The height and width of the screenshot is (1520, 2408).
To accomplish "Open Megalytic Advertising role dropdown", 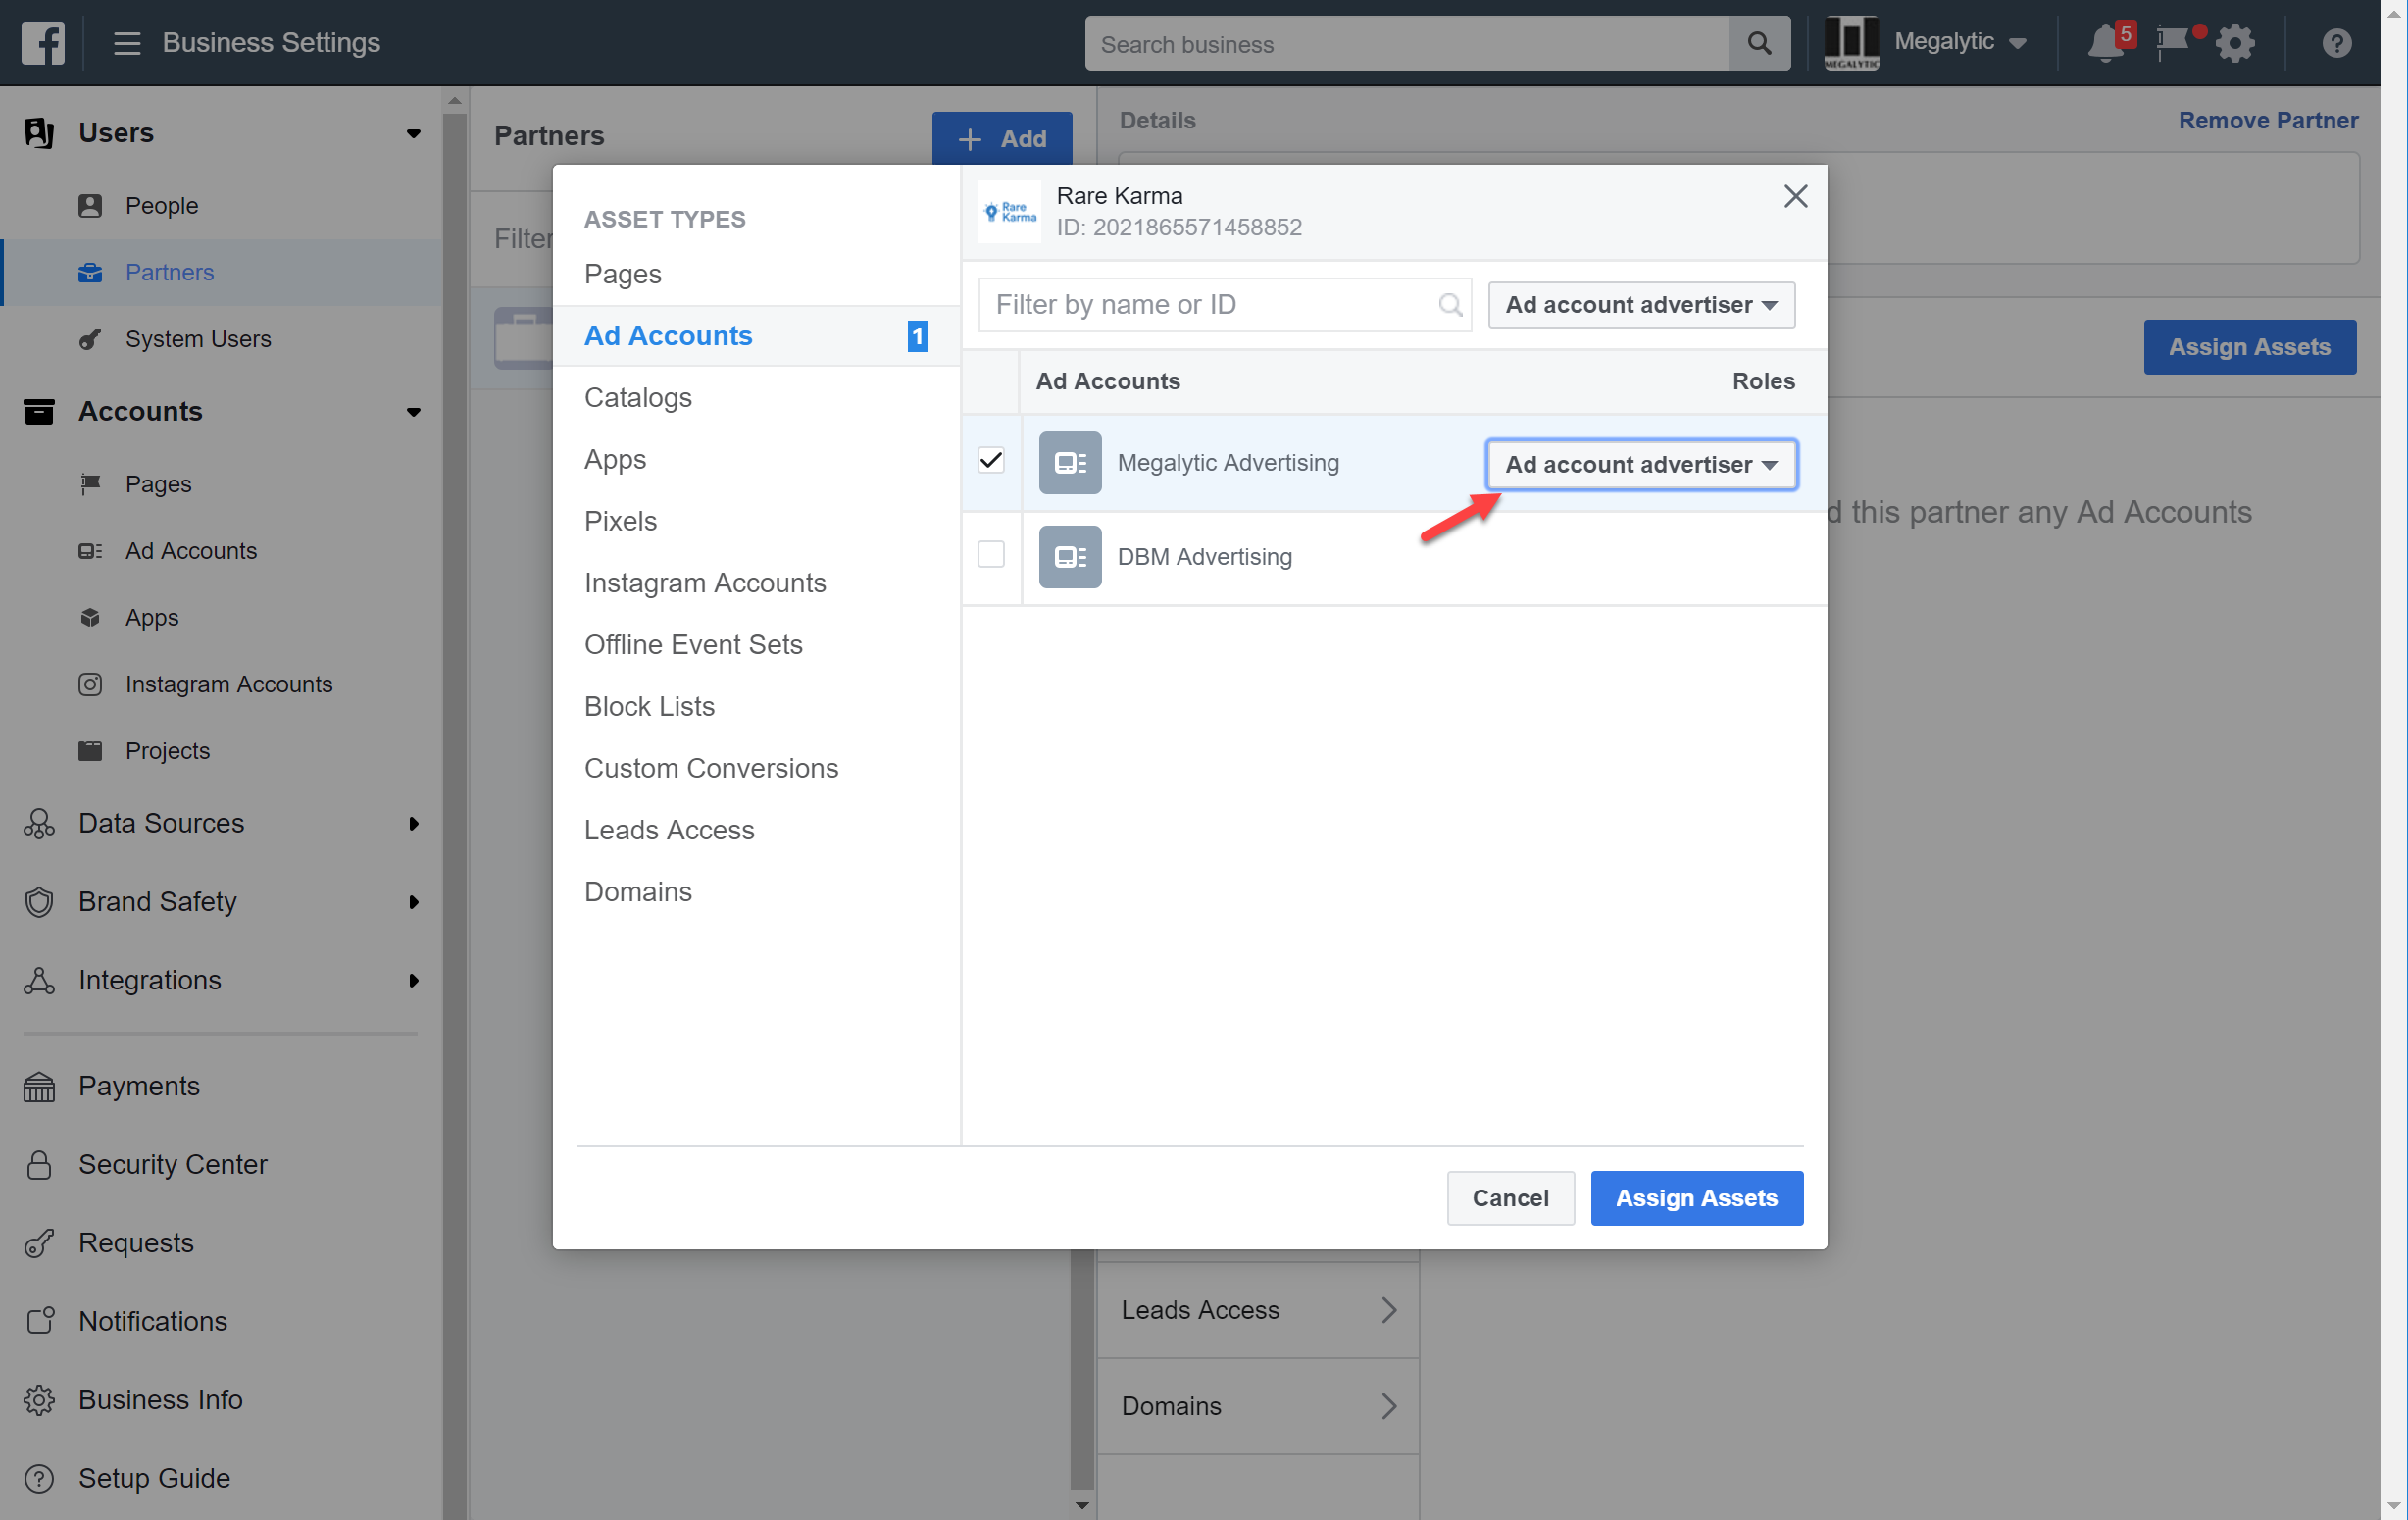I will [x=1641, y=465].
